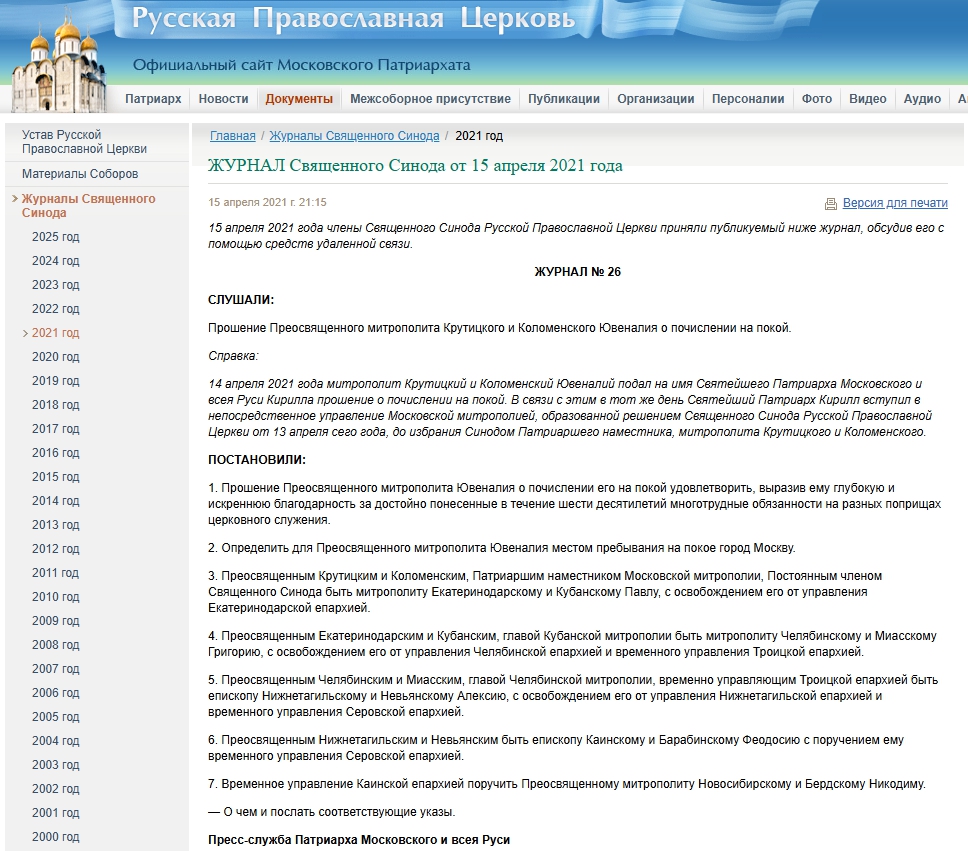968x851 pixels.
Task: Select 2020 год in the sidebar
Action: coord(56,357)
